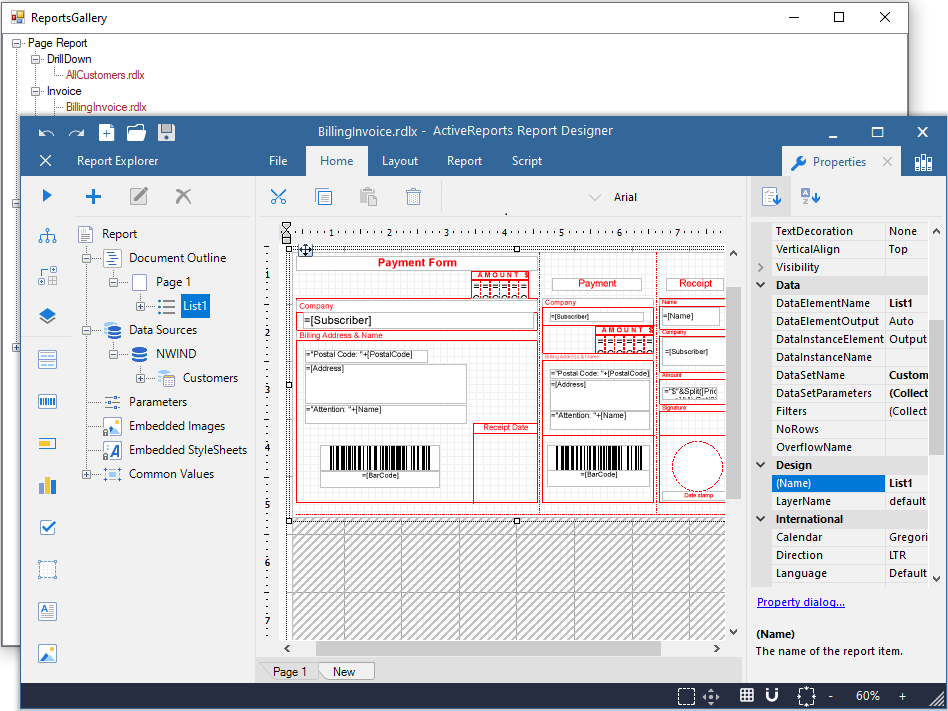Toggle snap magnet in the status bar
This screenshot has width=948, height=711.
771,695
